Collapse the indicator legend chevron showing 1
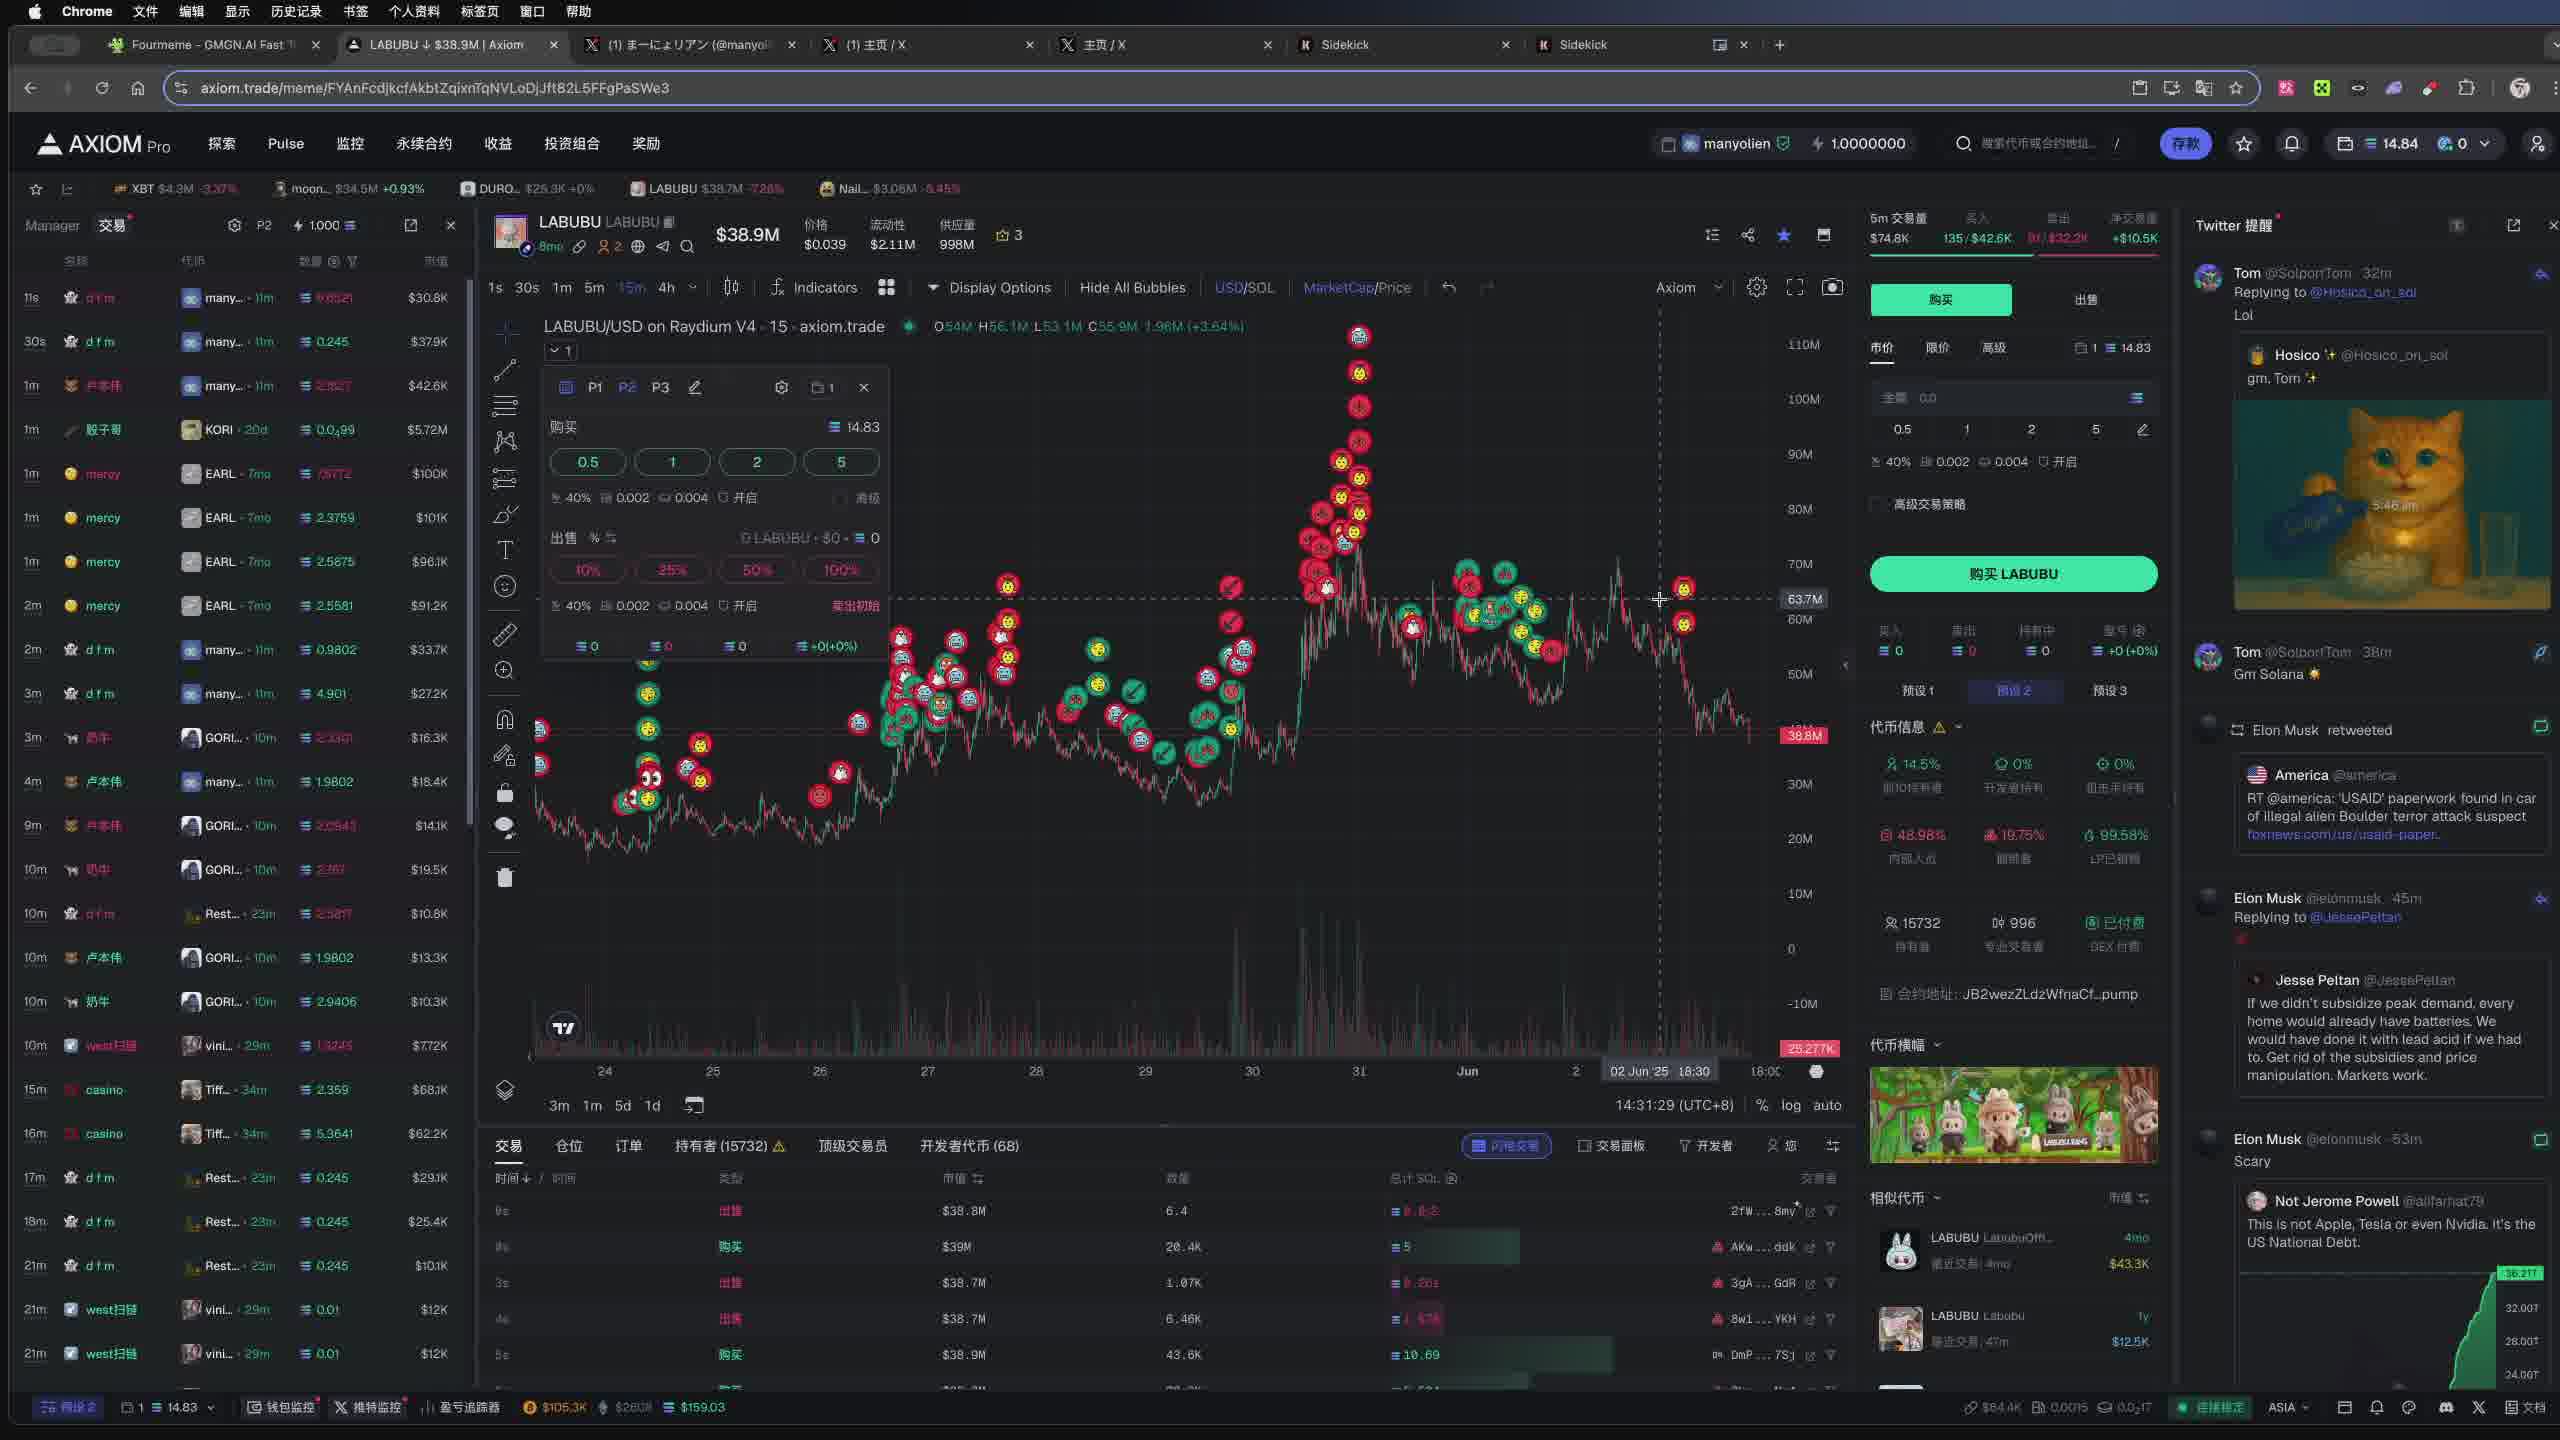Screen dimensions: 2560x1440 tap(561, 351)
